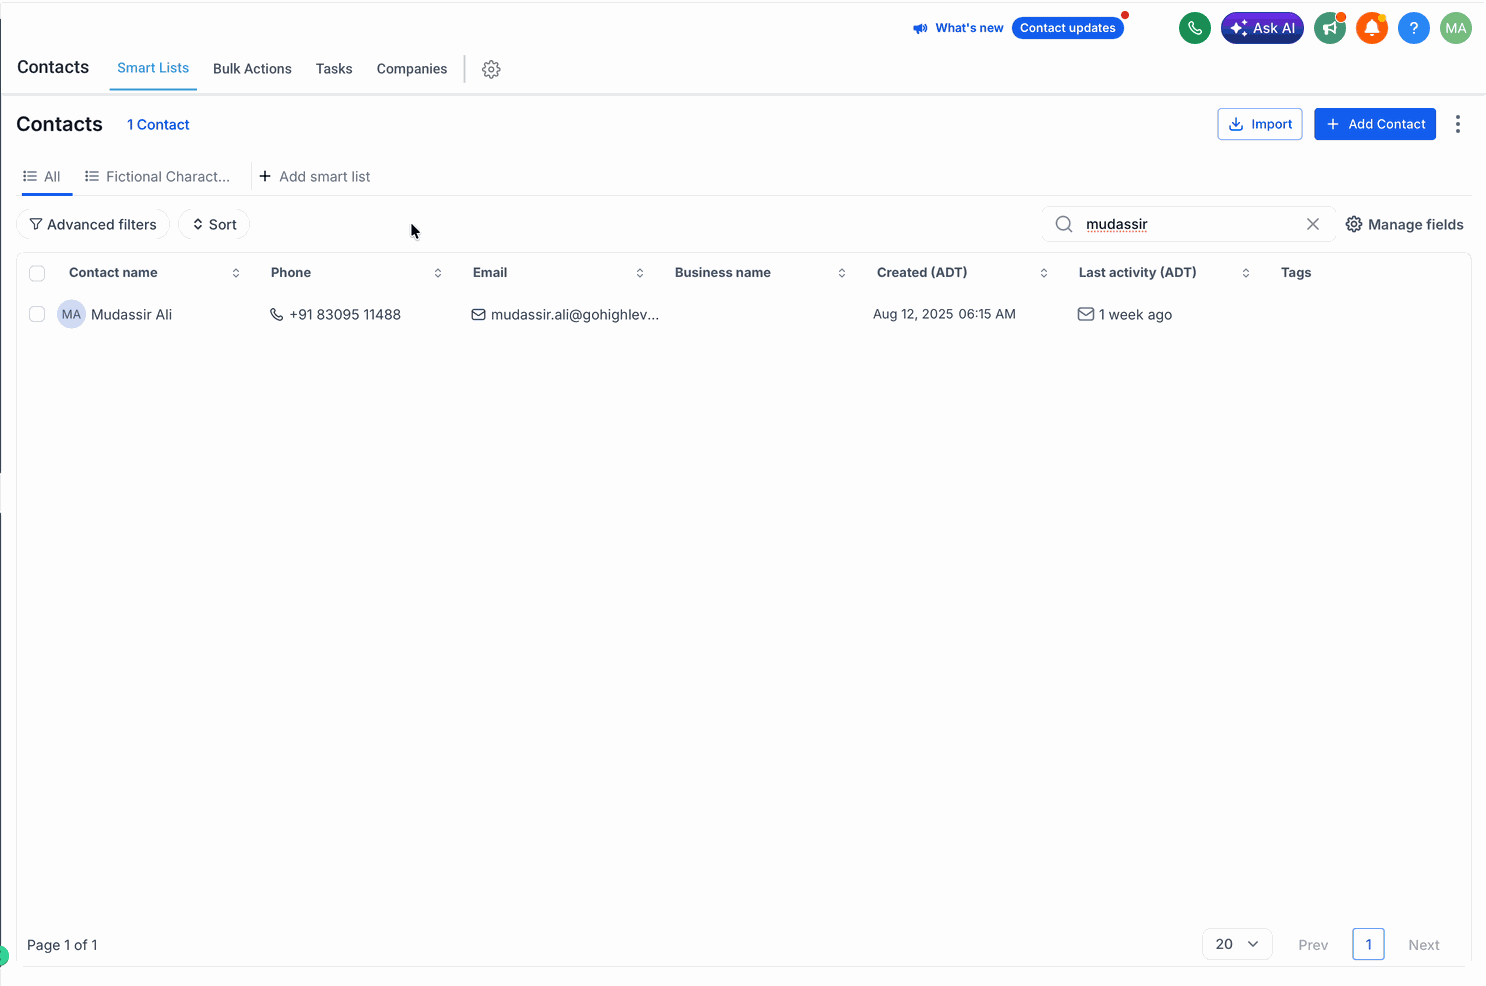This screenshot has width=1486, height=986.
Task: Check the Mudassir Ali row checkbox
Action: pos(37,314)
